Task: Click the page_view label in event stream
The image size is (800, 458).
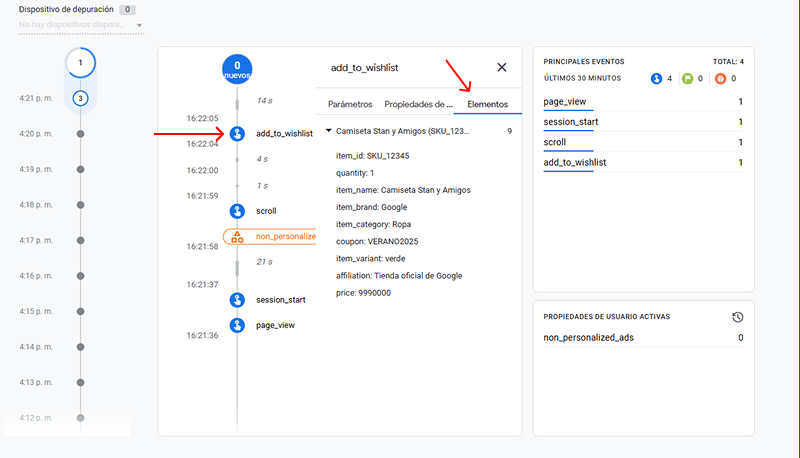Action: (x=276, y=325)
